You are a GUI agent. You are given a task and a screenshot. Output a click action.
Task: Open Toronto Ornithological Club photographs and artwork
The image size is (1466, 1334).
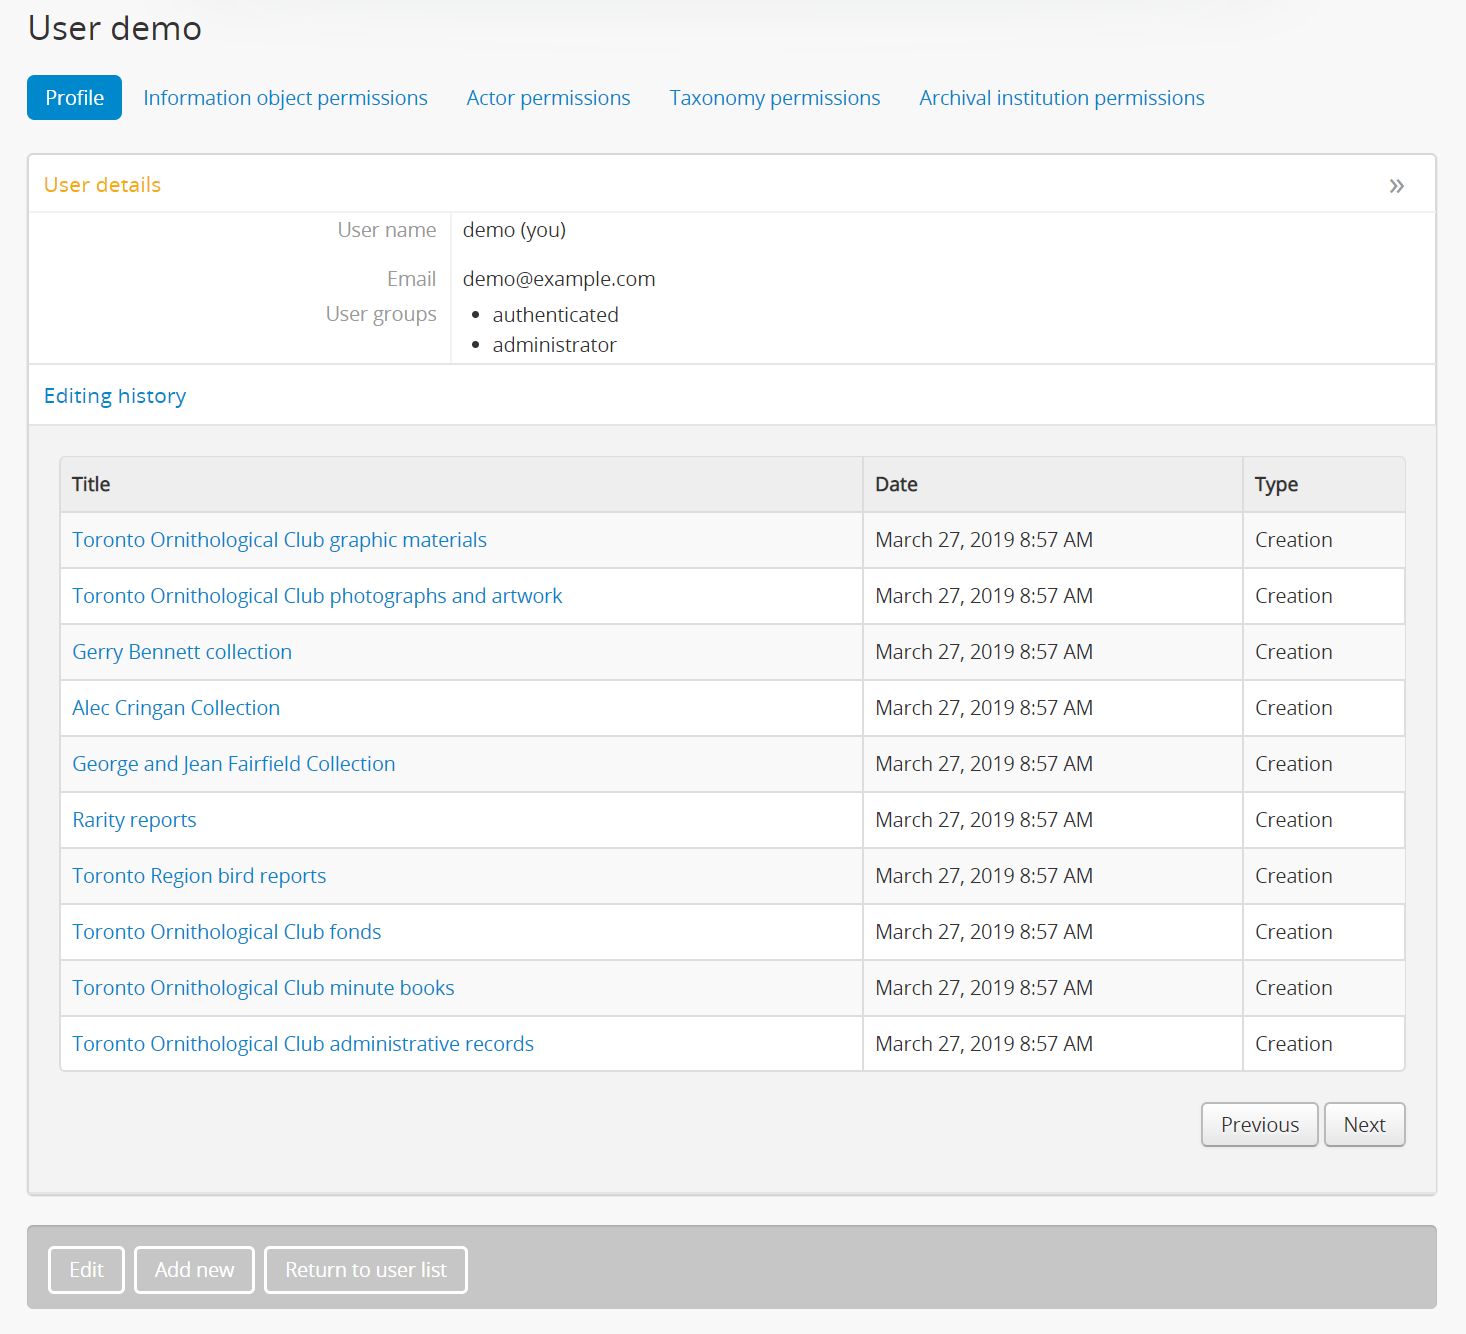click(317, 596)
